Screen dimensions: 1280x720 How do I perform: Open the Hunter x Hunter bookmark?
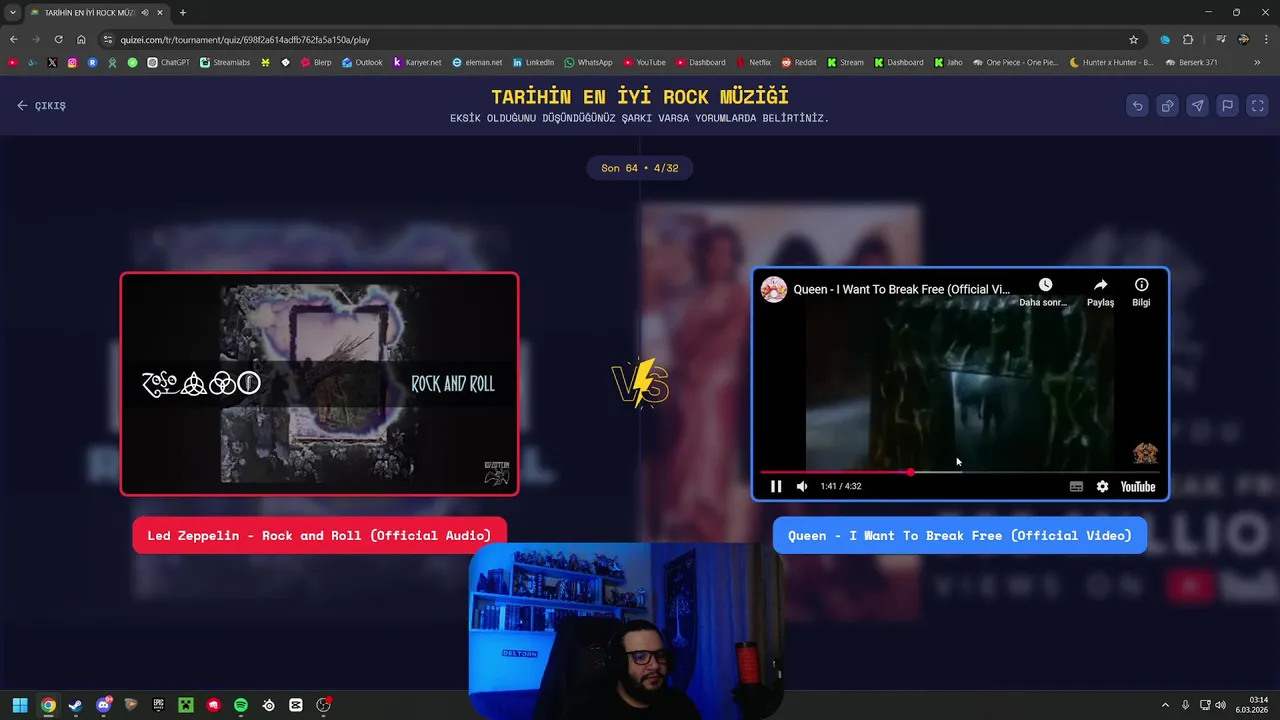(x=1111, y=62)
